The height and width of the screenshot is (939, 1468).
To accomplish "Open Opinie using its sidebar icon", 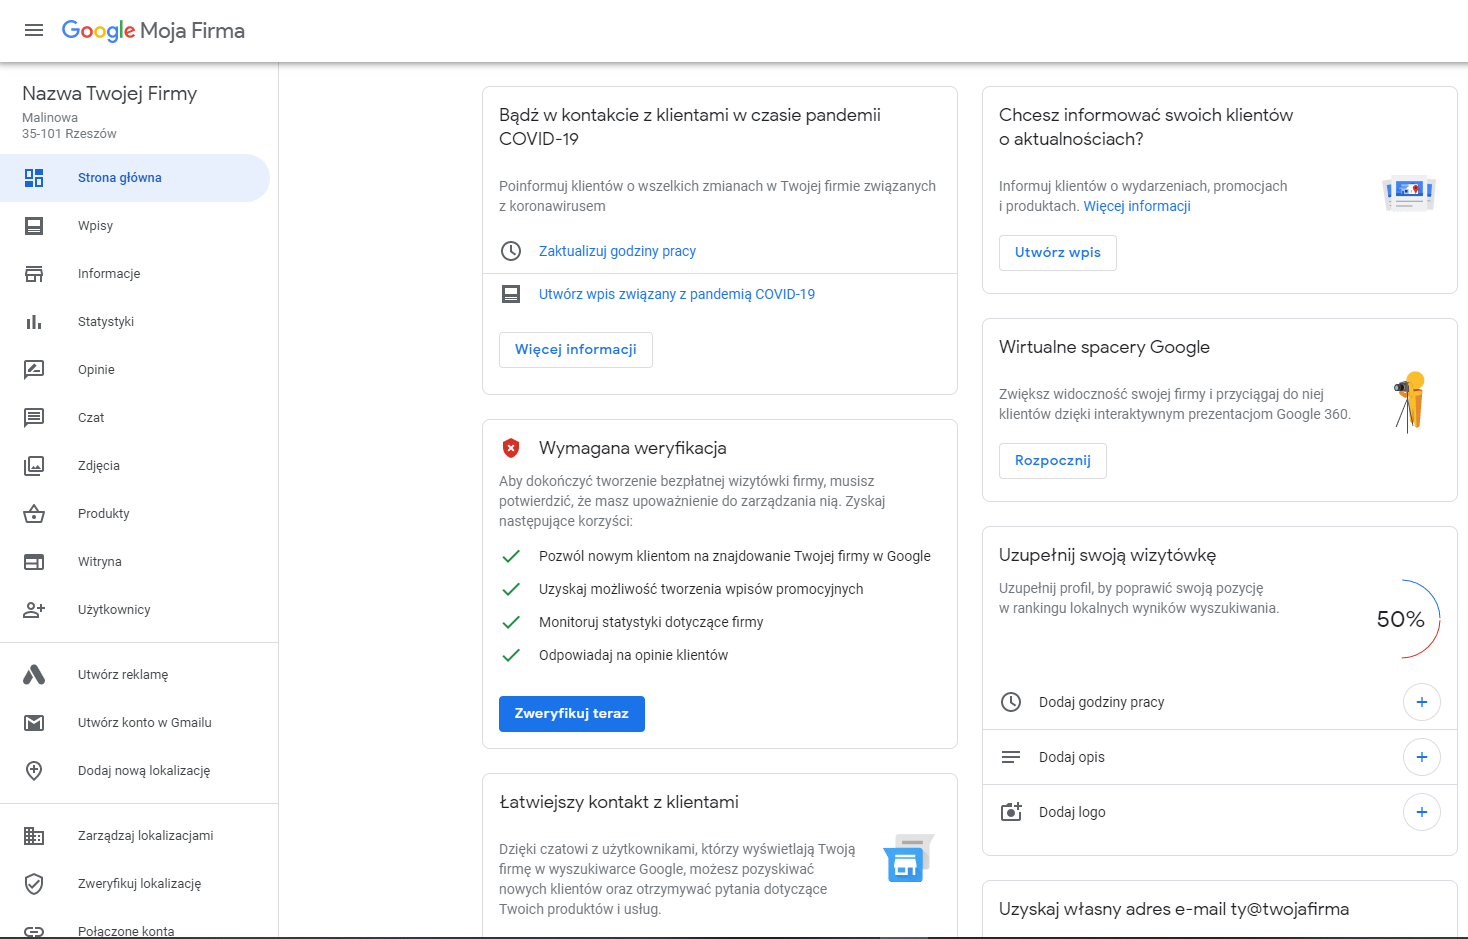I will (34, 369).
